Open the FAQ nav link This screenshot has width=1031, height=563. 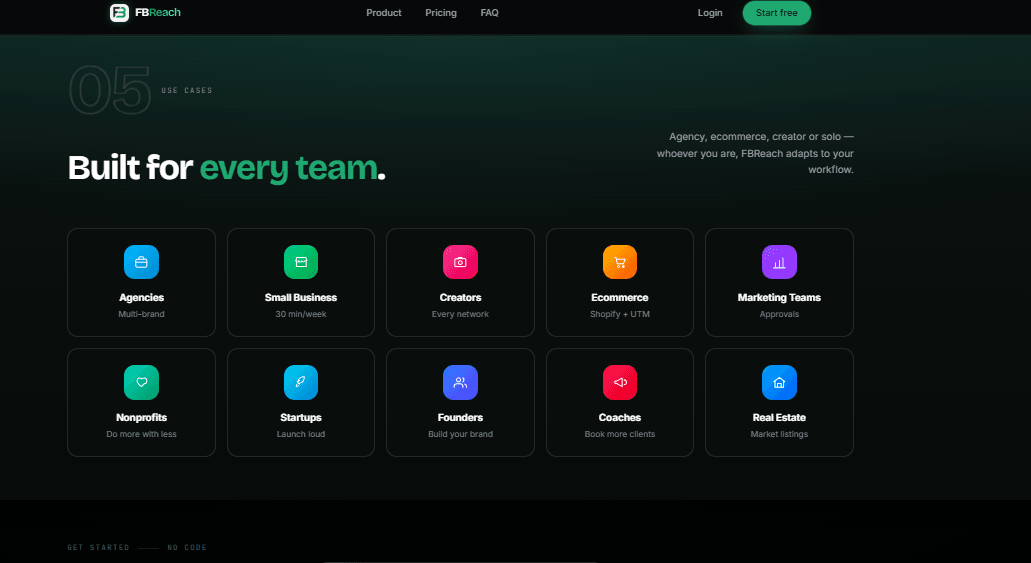point(489,12)
